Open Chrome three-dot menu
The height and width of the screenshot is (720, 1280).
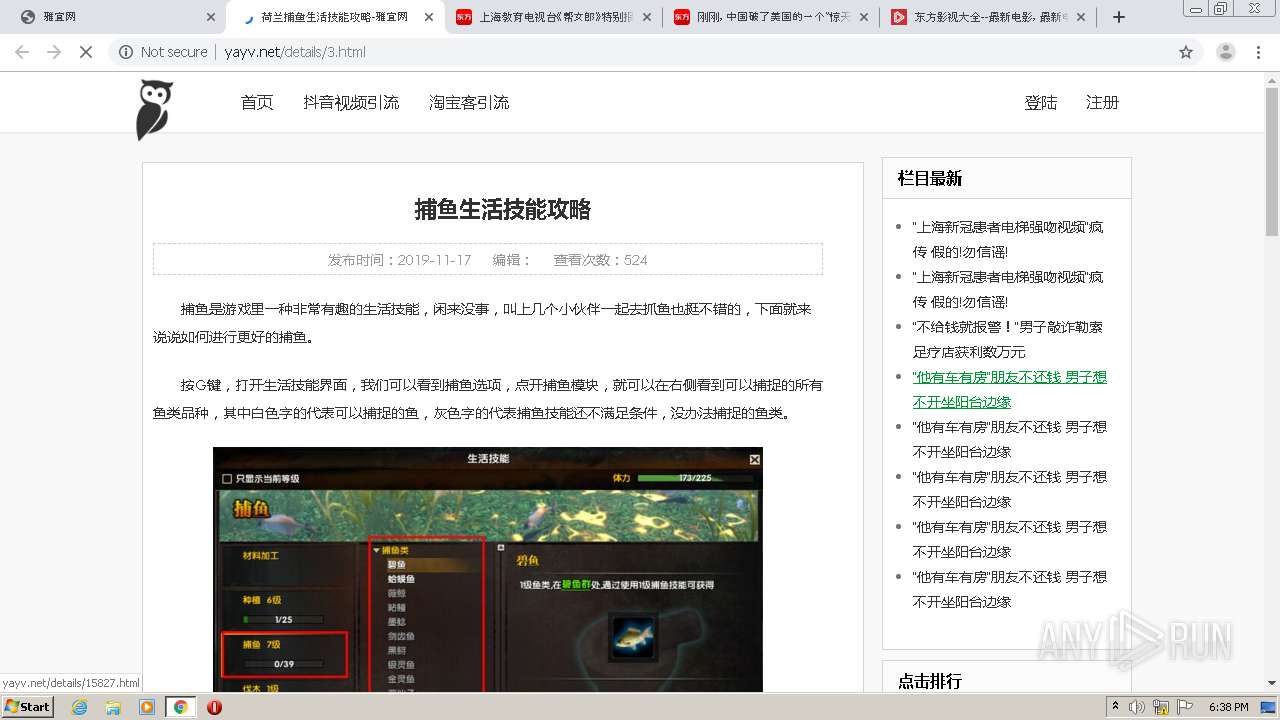click(x=1259, y=52)
